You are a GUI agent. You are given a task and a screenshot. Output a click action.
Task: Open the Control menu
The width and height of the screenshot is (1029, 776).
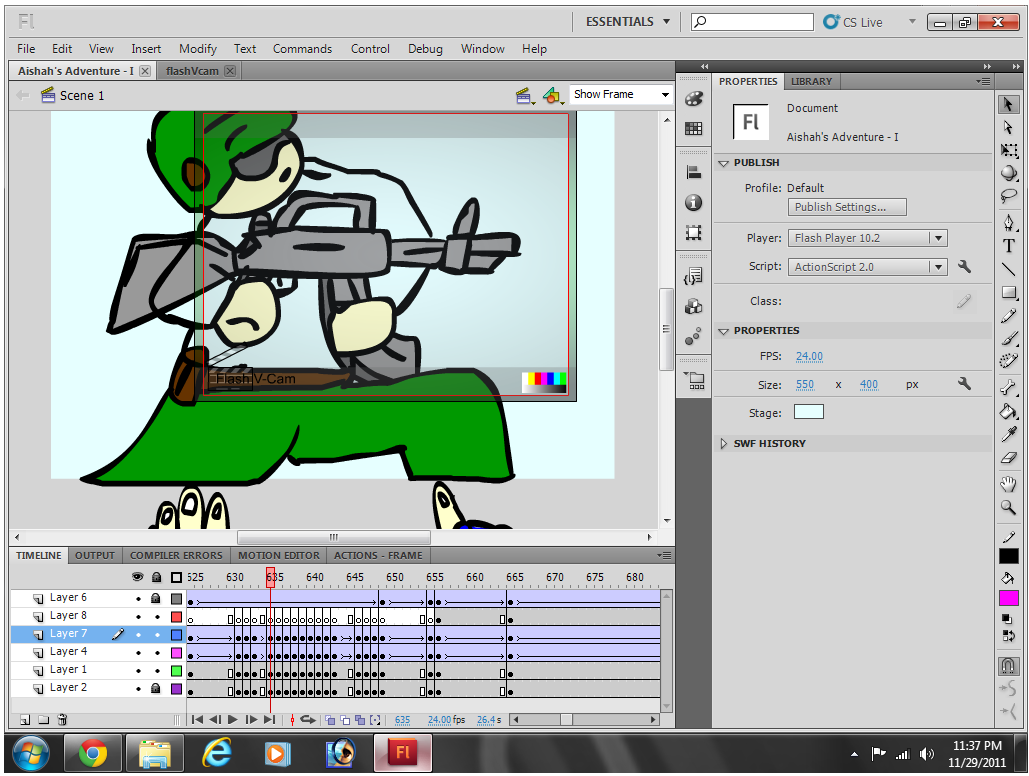click(x=370, y=49)
